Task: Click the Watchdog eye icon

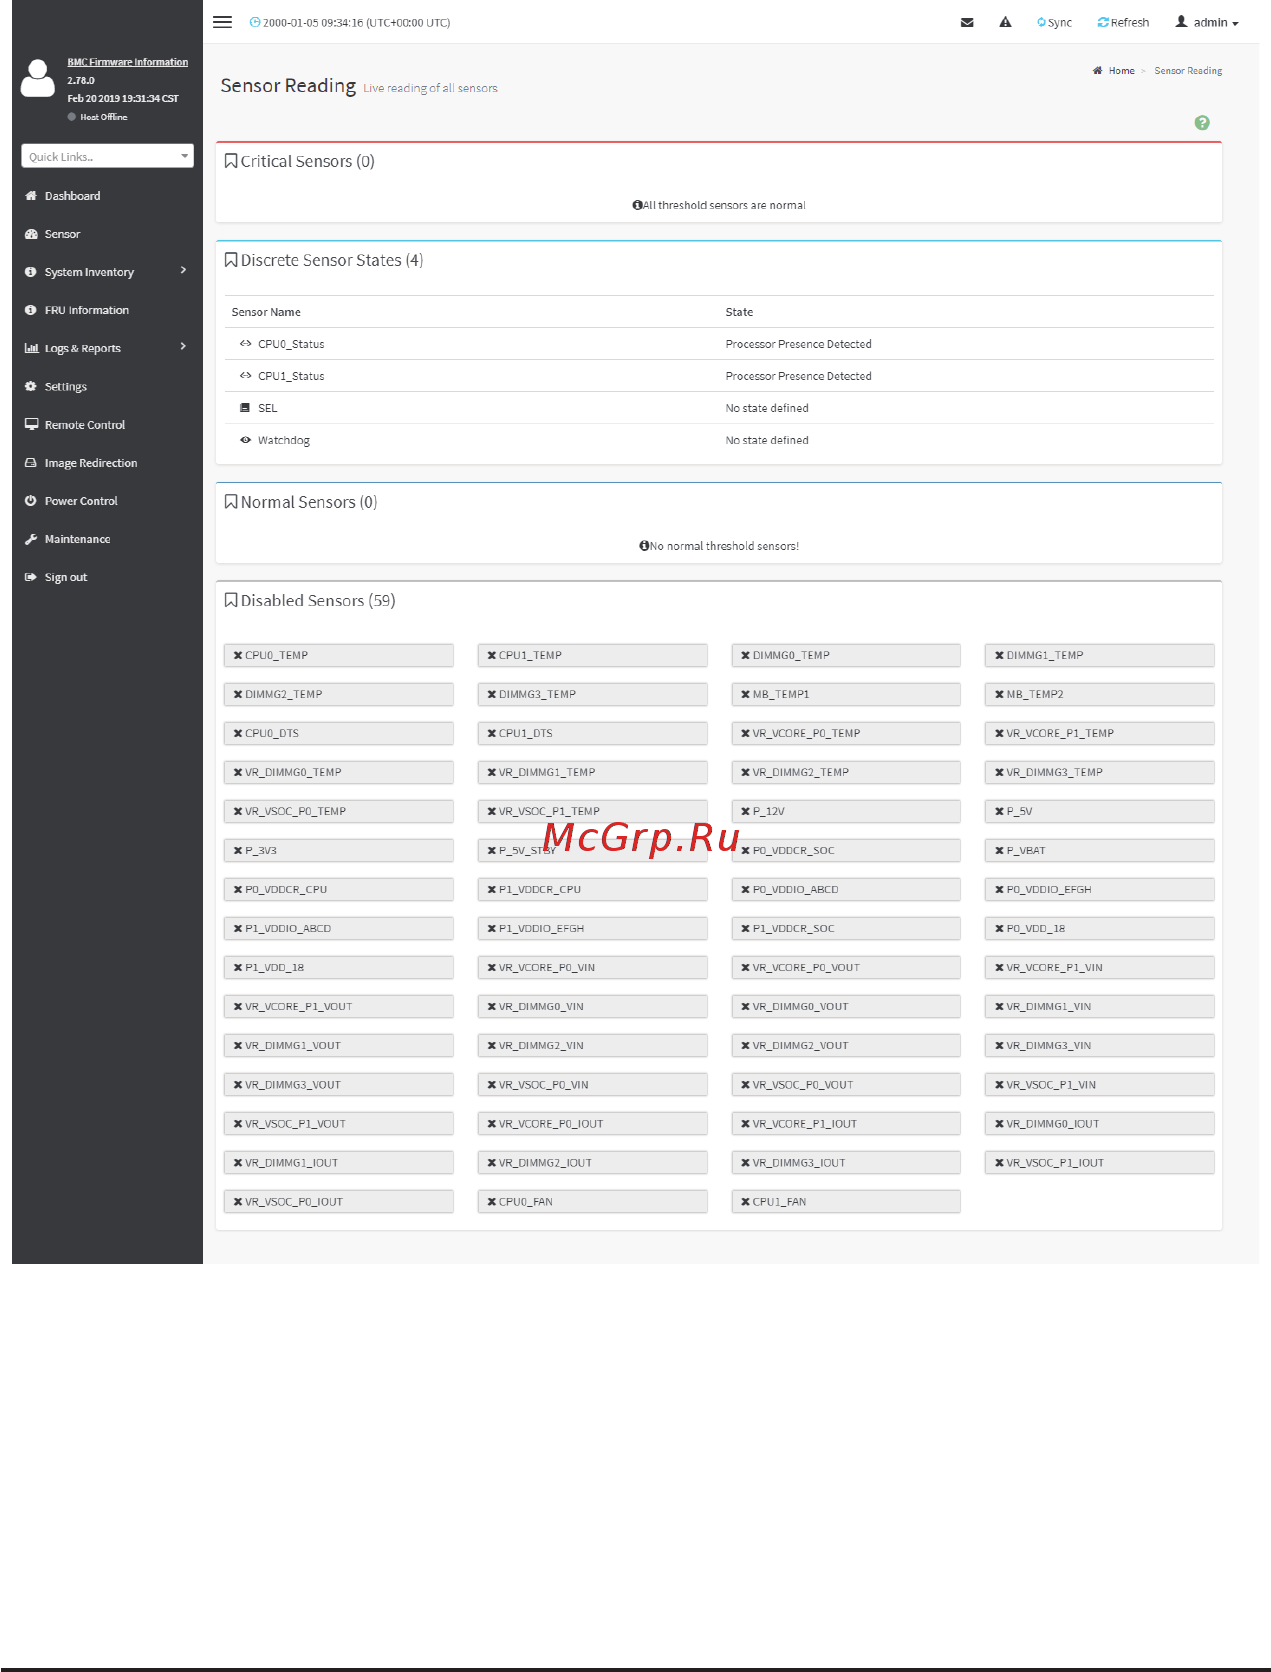Action: 245,440
